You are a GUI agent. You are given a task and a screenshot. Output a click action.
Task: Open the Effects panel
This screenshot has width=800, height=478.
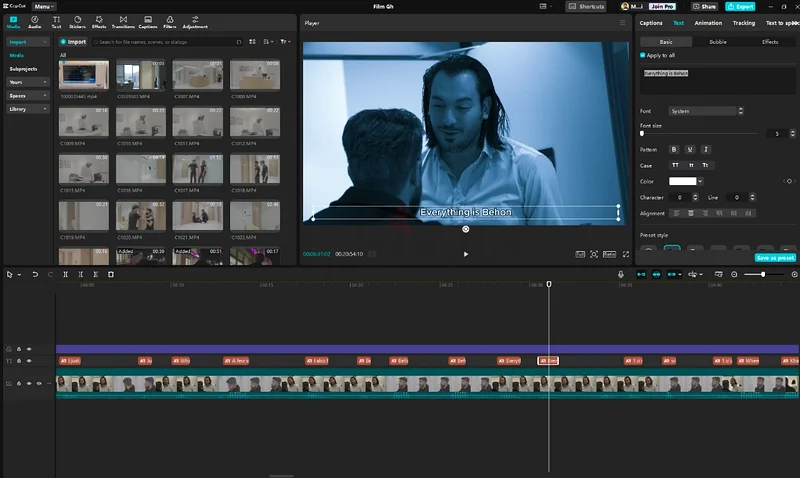pos(99,22)
